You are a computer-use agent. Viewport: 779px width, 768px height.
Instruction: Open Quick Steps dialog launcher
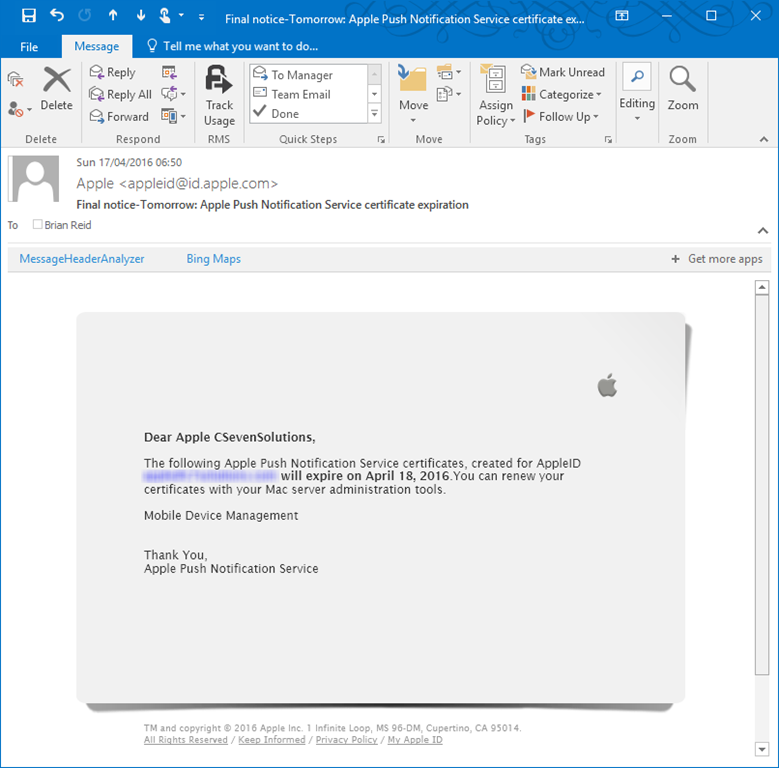coord(381,140)
